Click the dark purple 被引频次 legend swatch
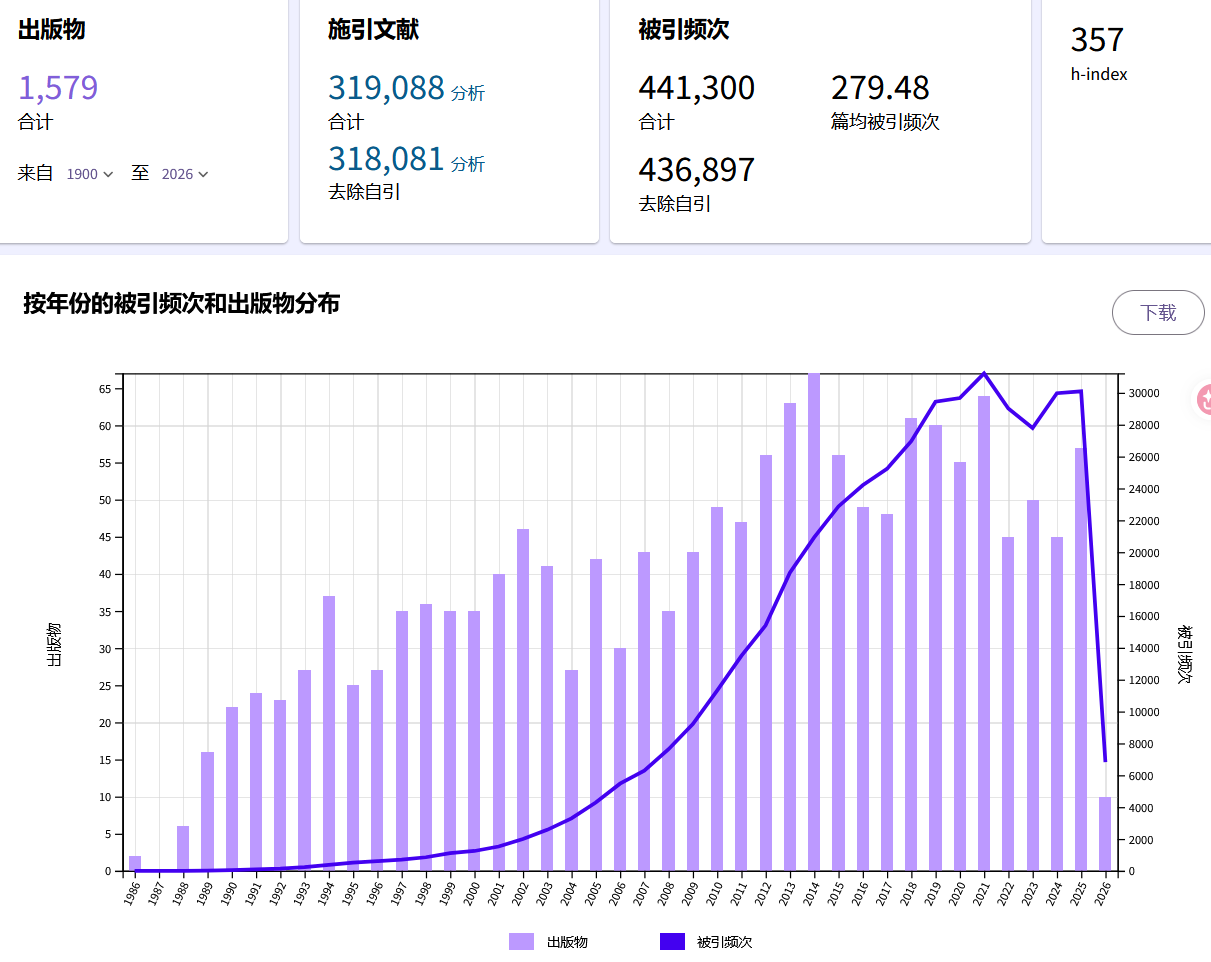Screen dimensions: 1211x962 (x=672, y=941)
